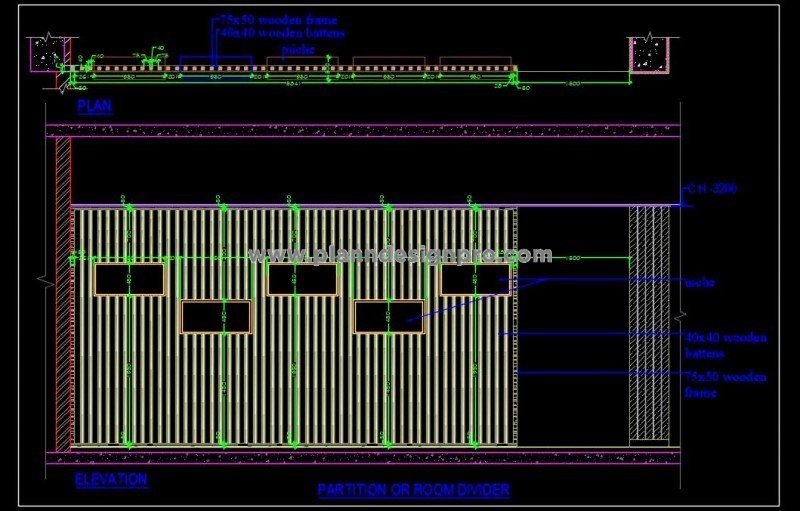Click the right column section in plan
Image resolution: width=800 pixels, height=511 pixels.
pos(649,55)
